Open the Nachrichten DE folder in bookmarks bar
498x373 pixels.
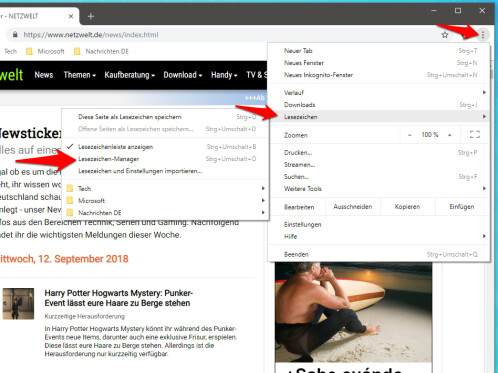(101, 51)
